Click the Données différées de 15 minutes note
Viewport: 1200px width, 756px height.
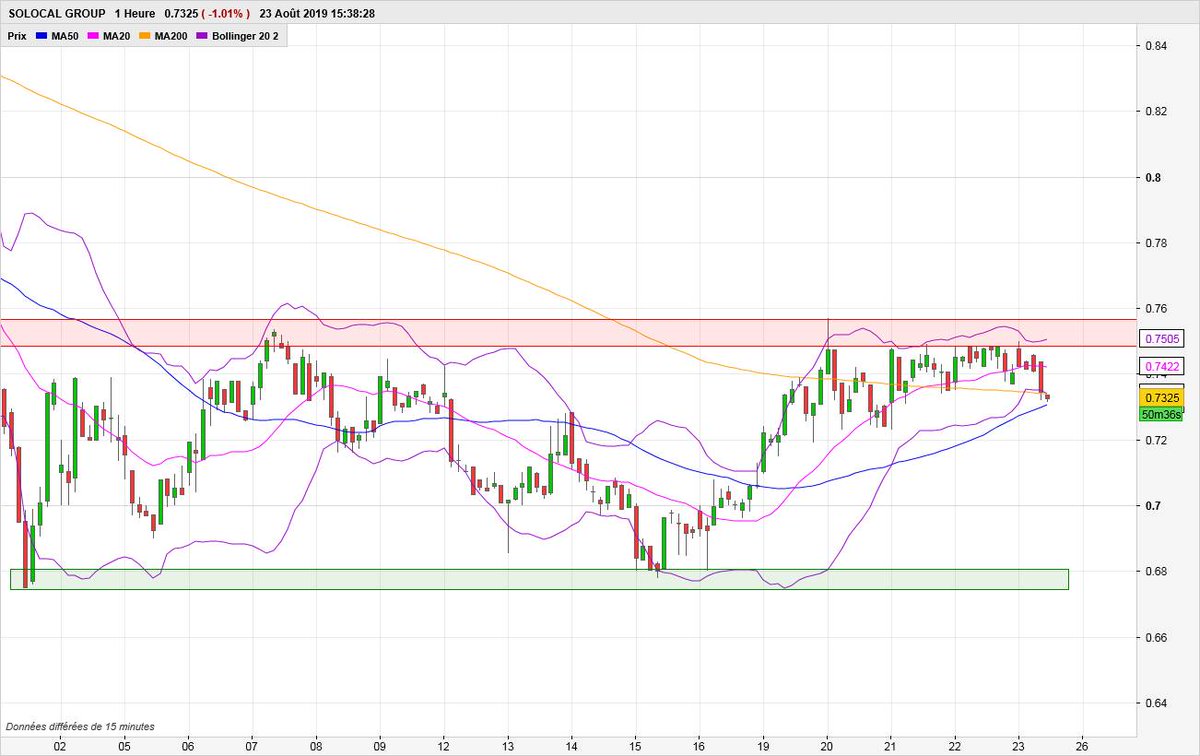(80, 726)
